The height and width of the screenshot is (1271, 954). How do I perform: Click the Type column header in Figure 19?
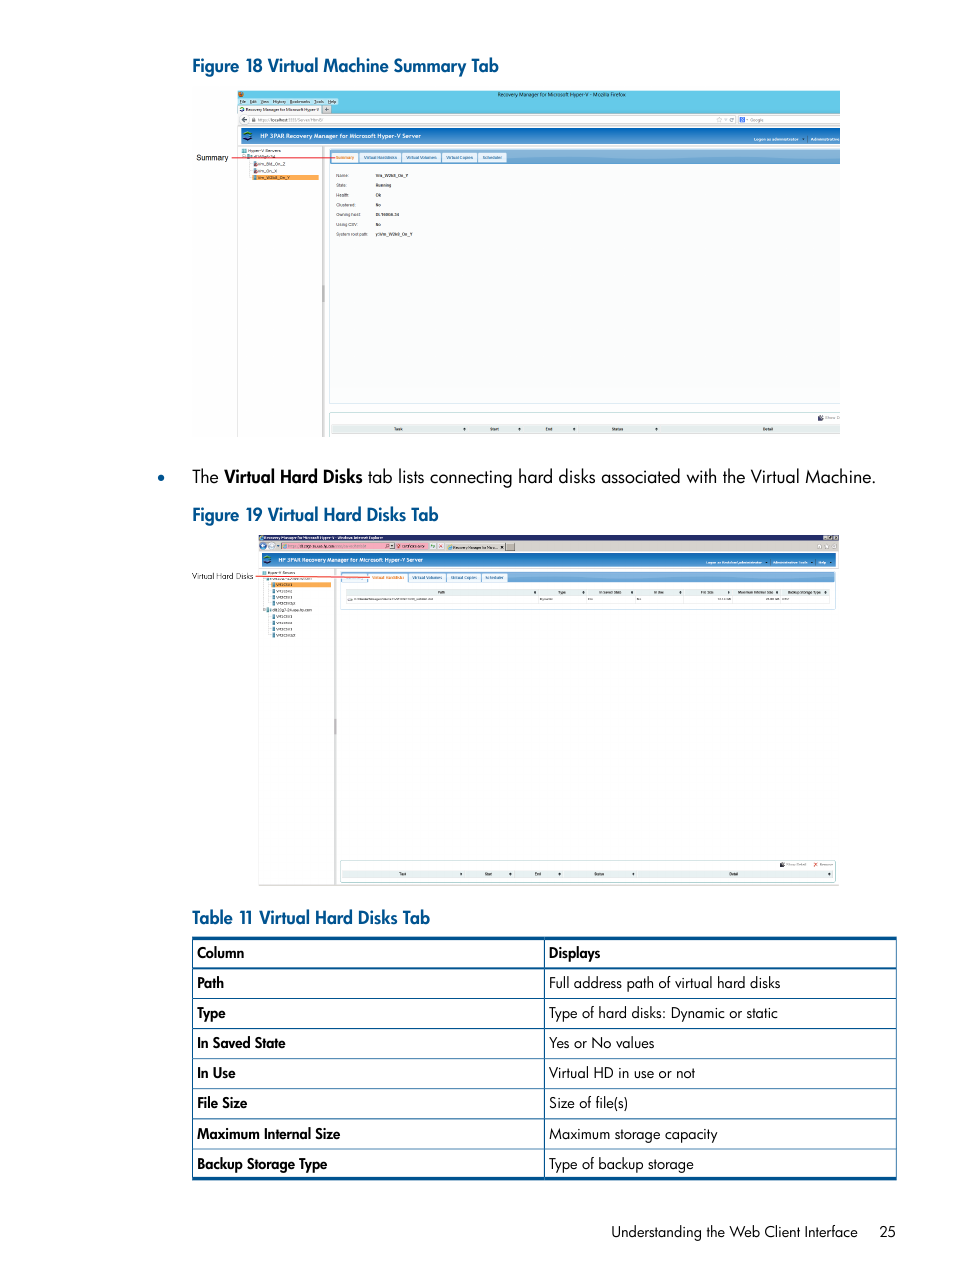point(562,592)
